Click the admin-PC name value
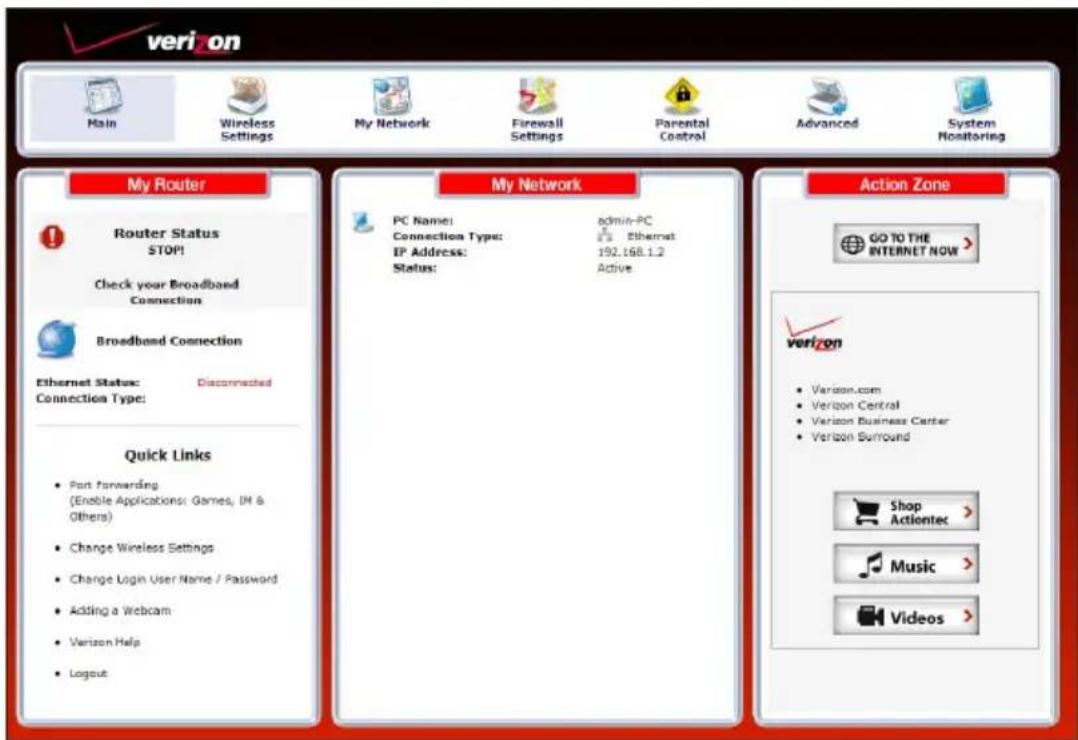 tap(624, 221)
